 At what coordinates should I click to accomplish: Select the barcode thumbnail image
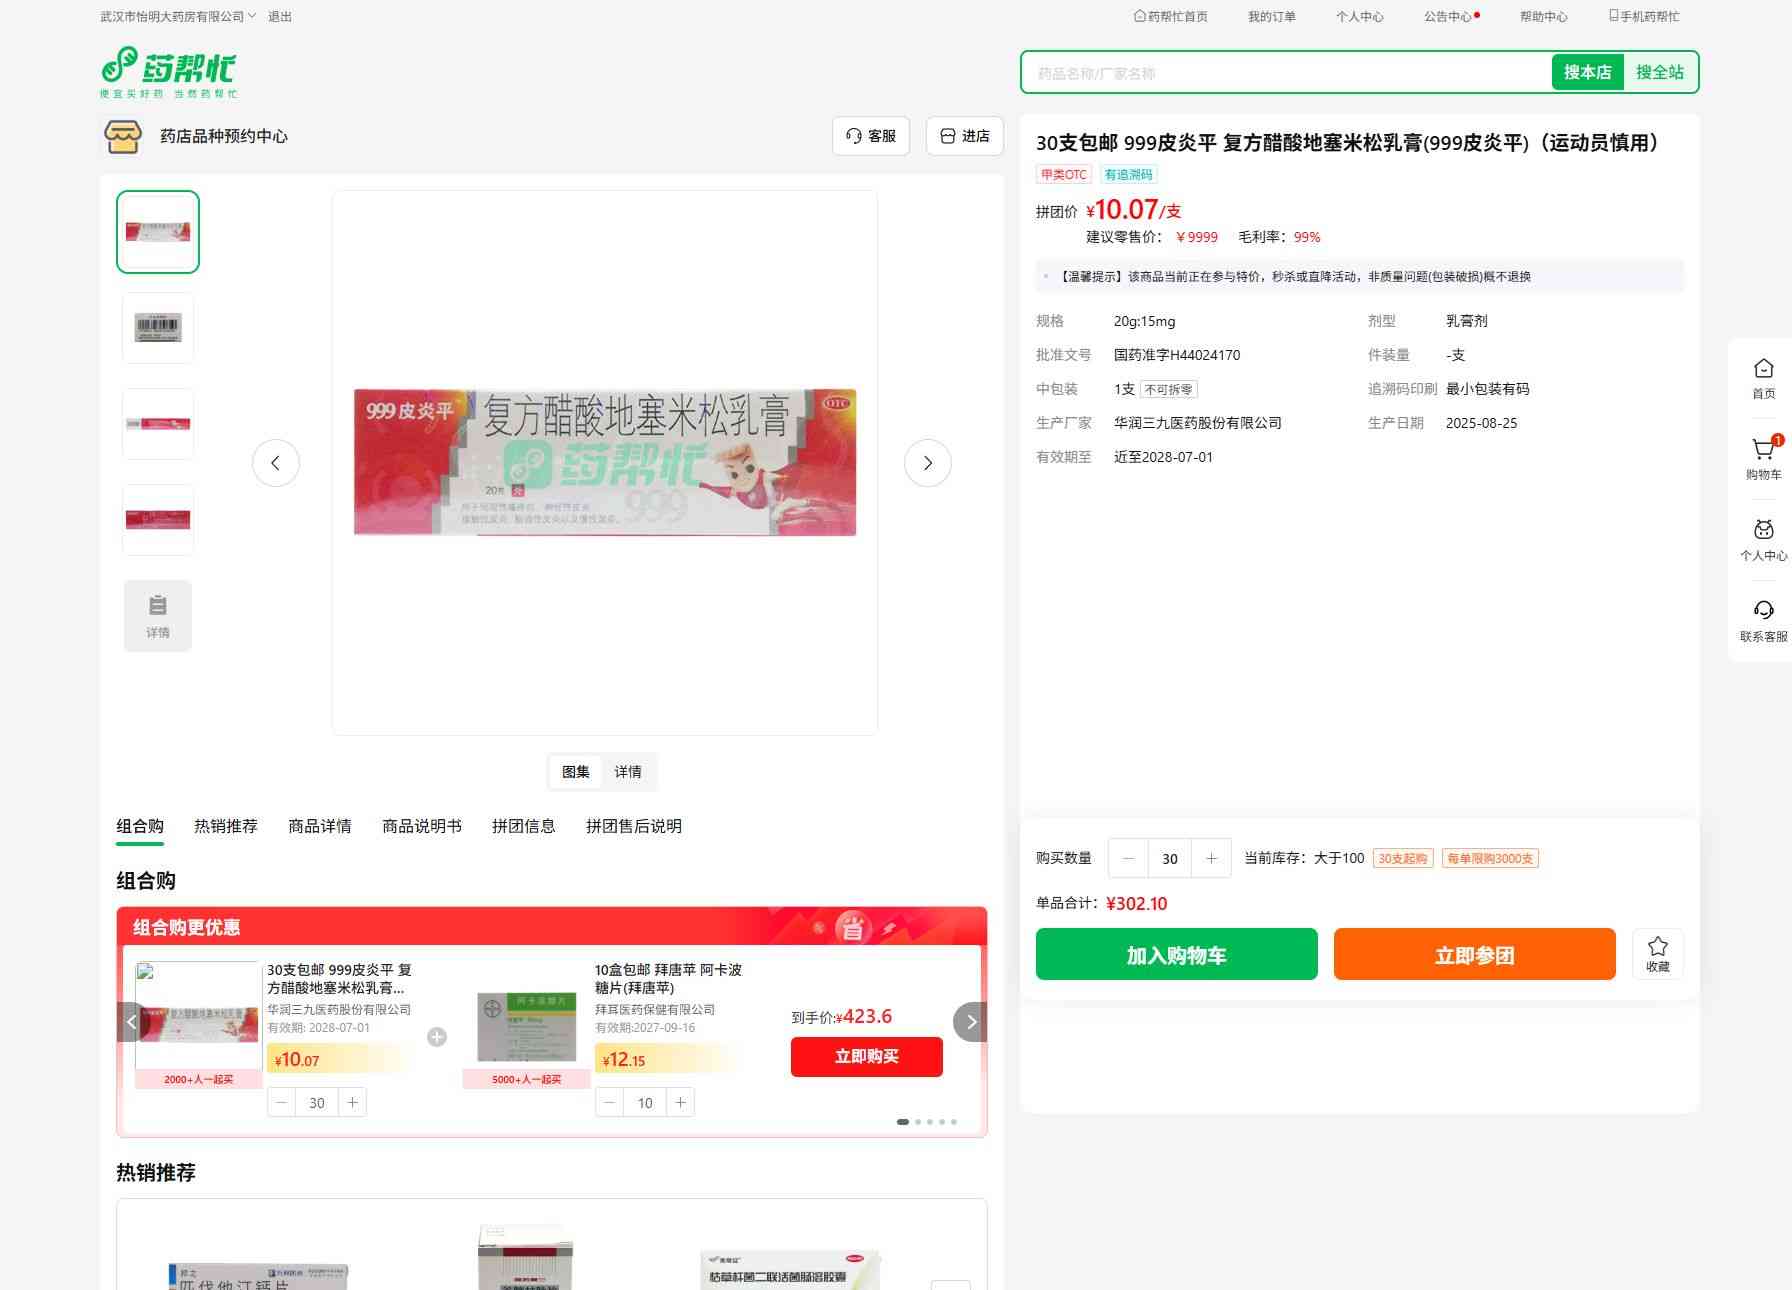(158, 327)
